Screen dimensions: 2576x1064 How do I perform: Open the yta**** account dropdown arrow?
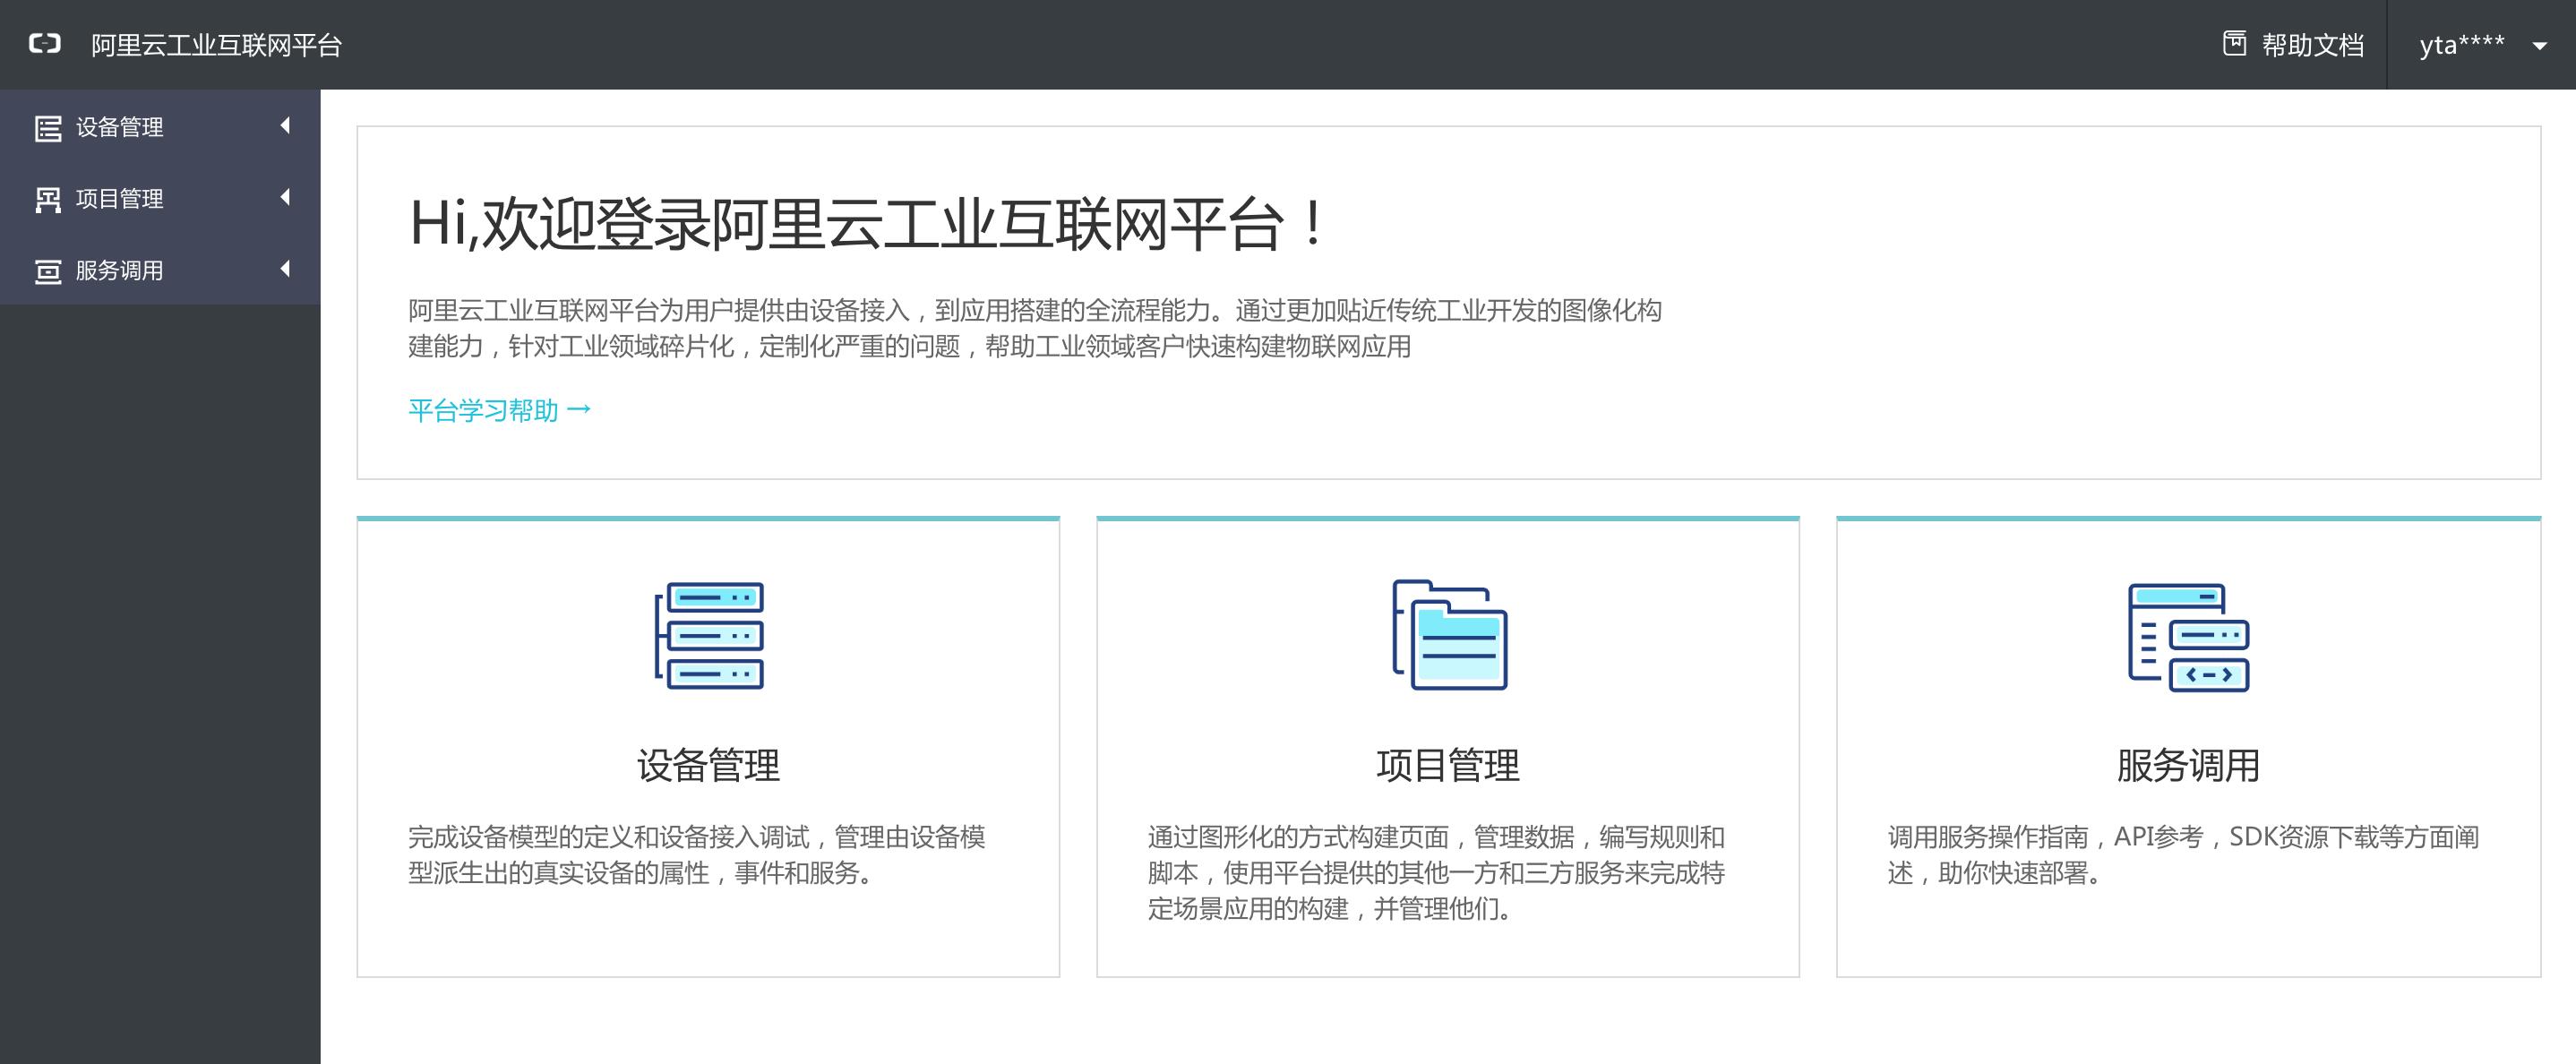pos(2539,46)
